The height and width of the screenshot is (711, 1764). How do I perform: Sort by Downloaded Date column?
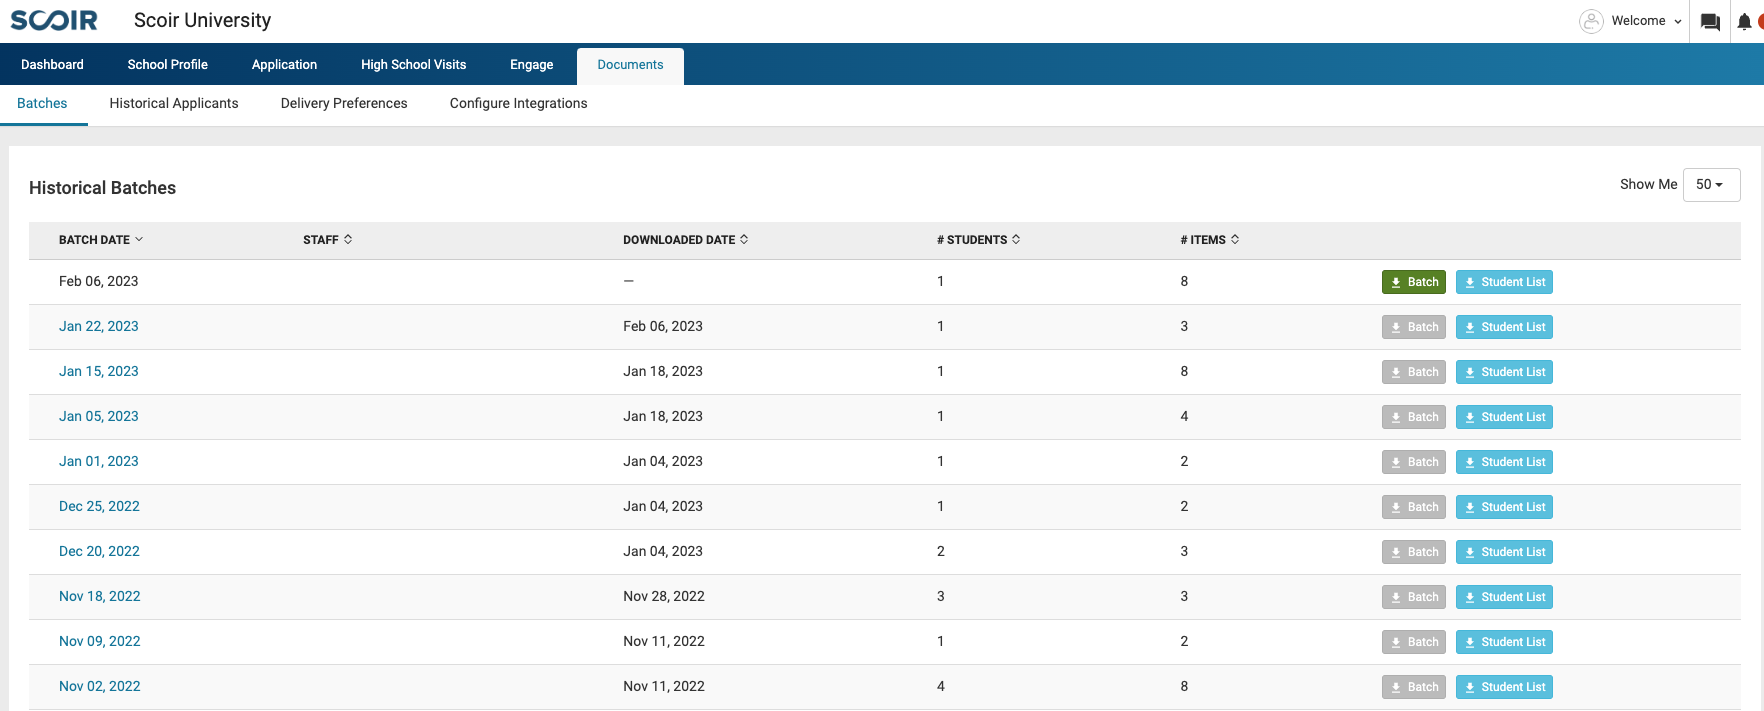click(x=685, y=240)
